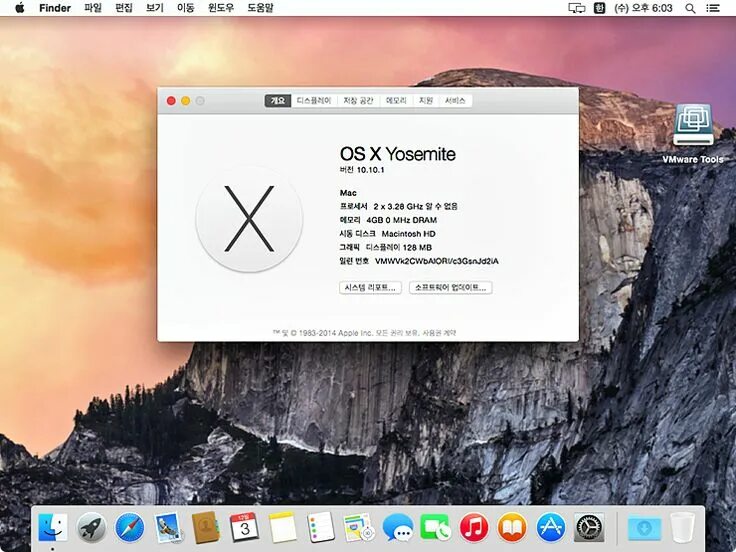Minimize the About This Mac window

[186, 101]
